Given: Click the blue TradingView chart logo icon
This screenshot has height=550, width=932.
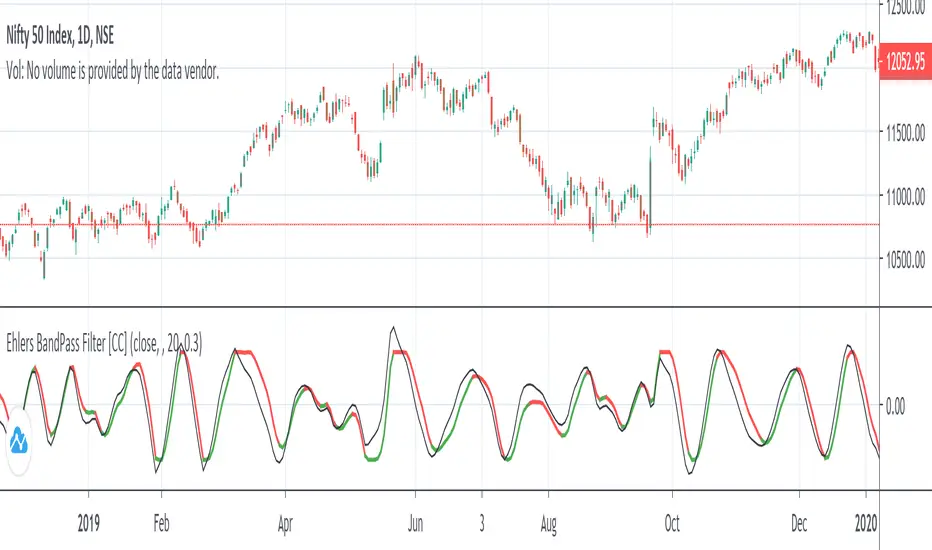Looking at the screenshot, I should click(x=18, y=441).
